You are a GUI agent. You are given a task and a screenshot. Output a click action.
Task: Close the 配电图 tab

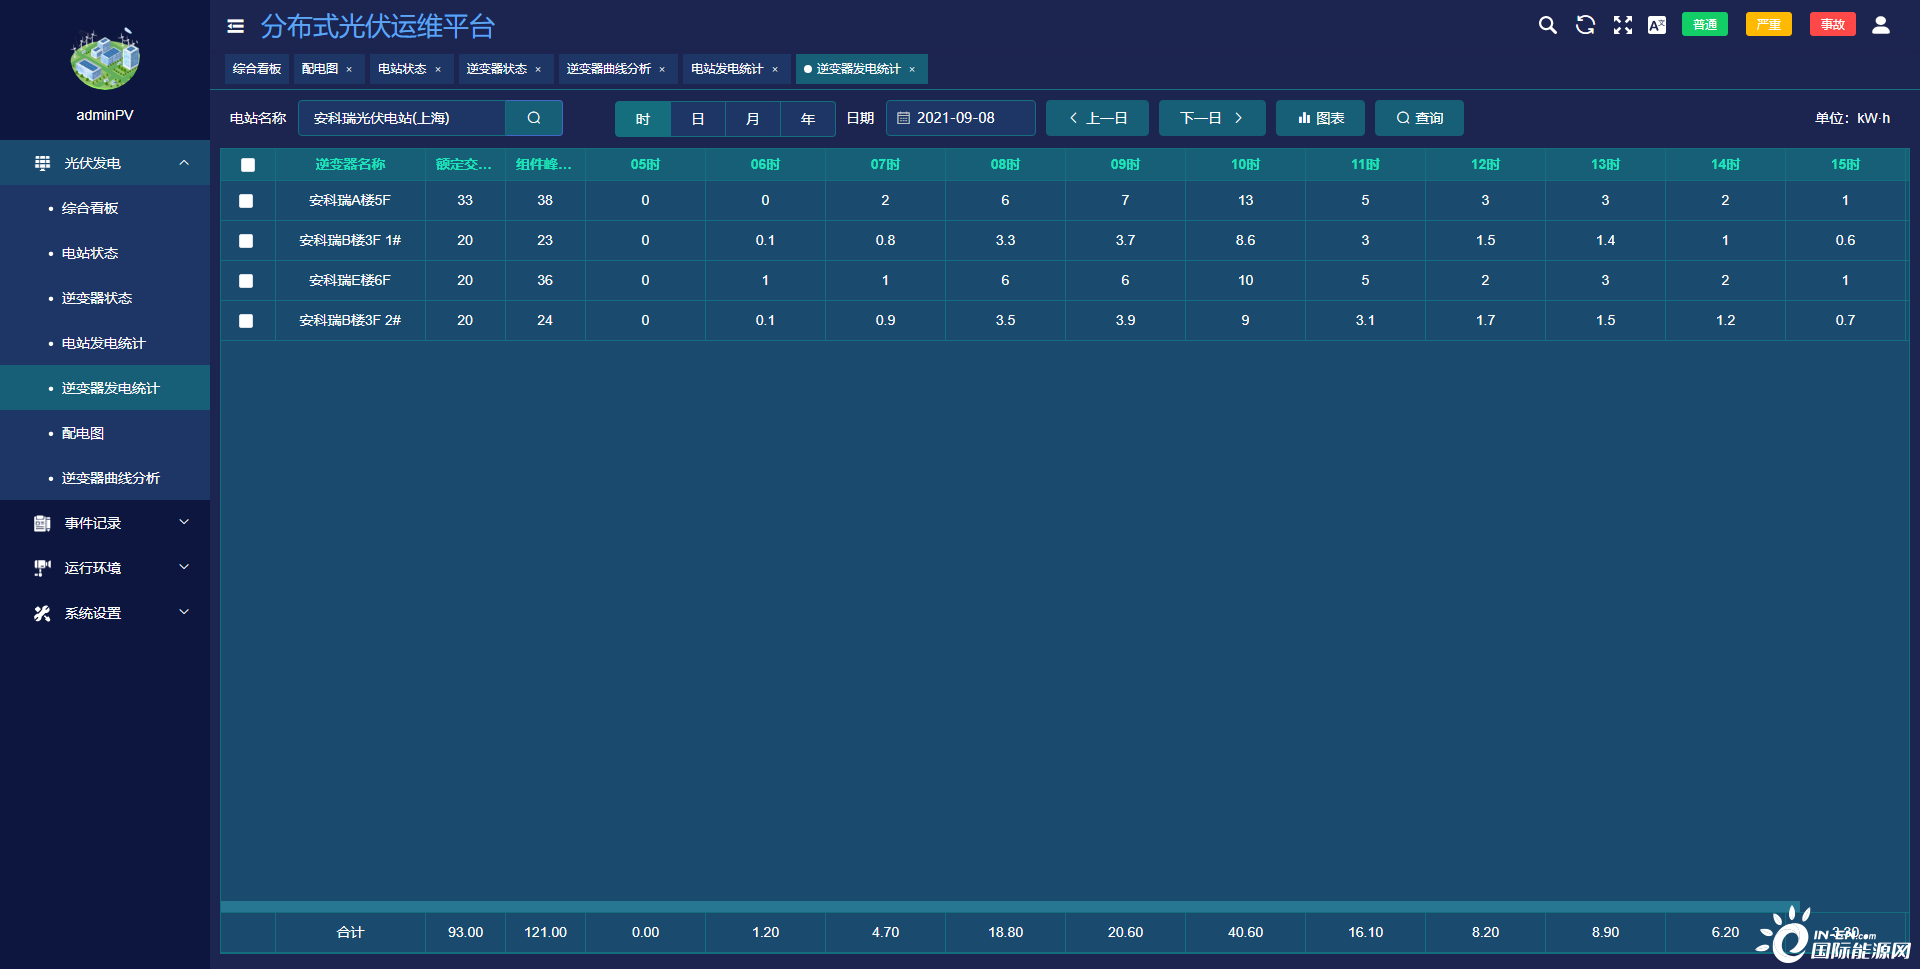coord(349,70)
